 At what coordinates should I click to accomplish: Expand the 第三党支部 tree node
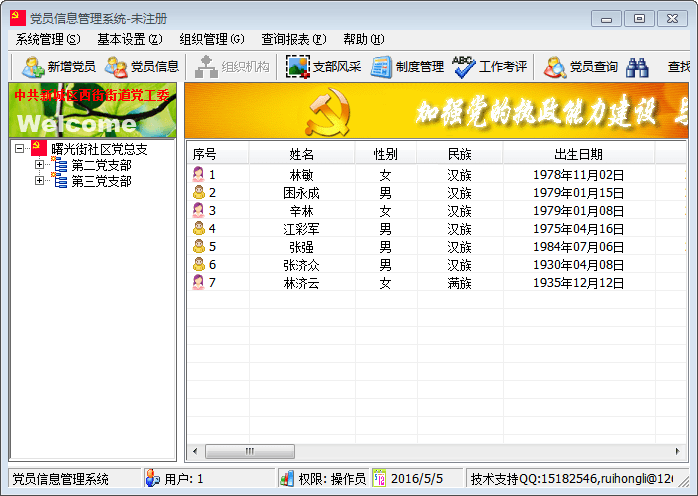tap(40, 181)
